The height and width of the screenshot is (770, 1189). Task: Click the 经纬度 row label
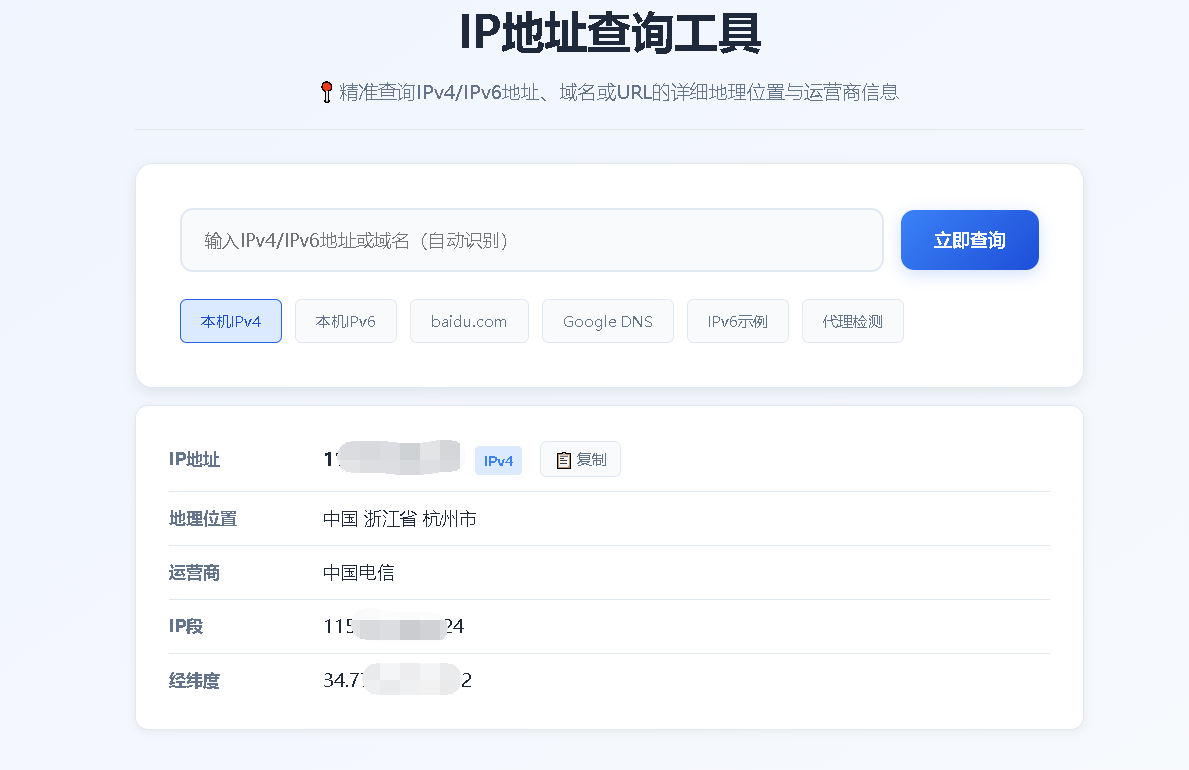point(194,681)
